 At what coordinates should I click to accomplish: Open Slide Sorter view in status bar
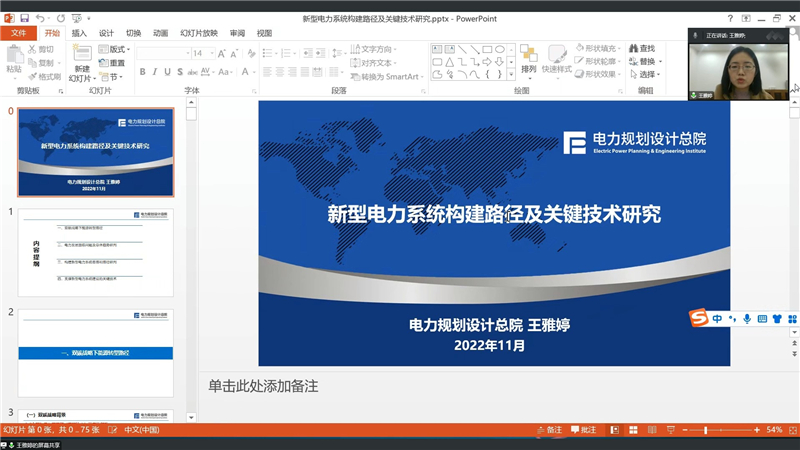(633, 430)
